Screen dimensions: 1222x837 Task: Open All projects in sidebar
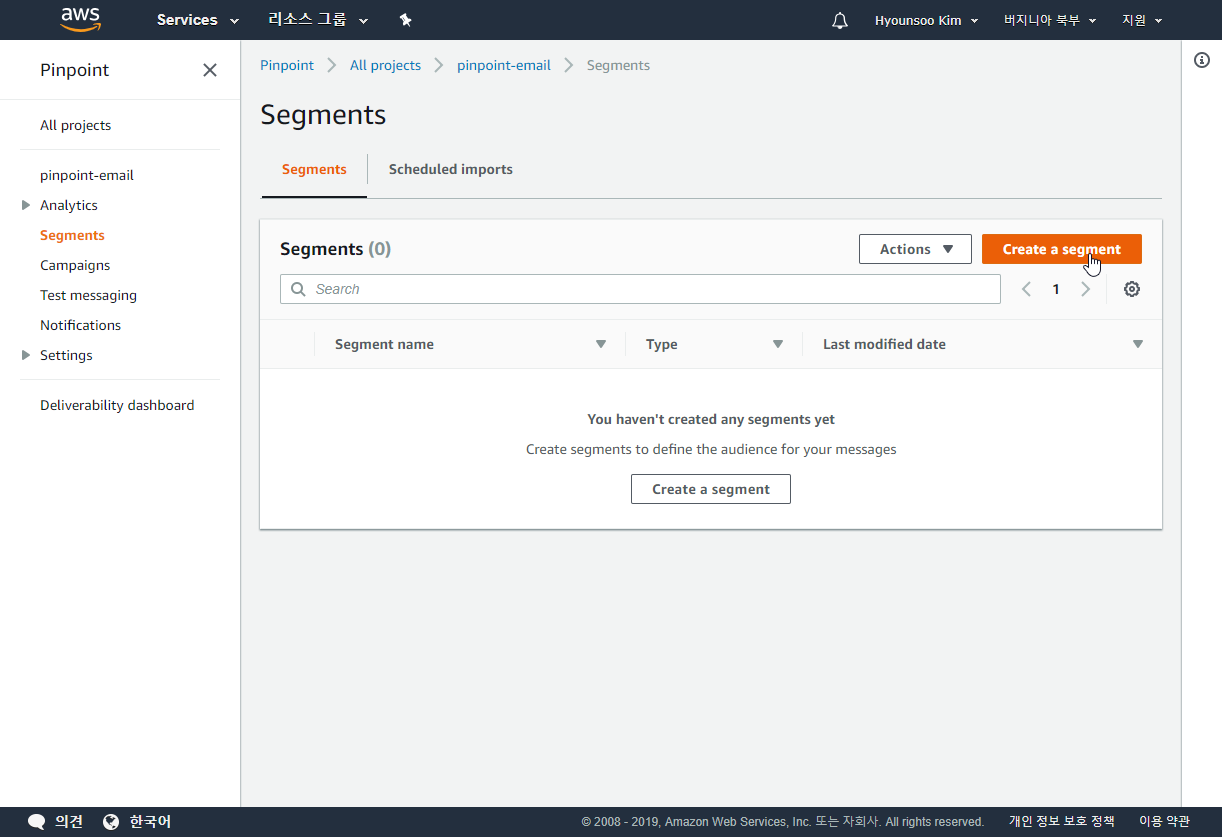76,125
